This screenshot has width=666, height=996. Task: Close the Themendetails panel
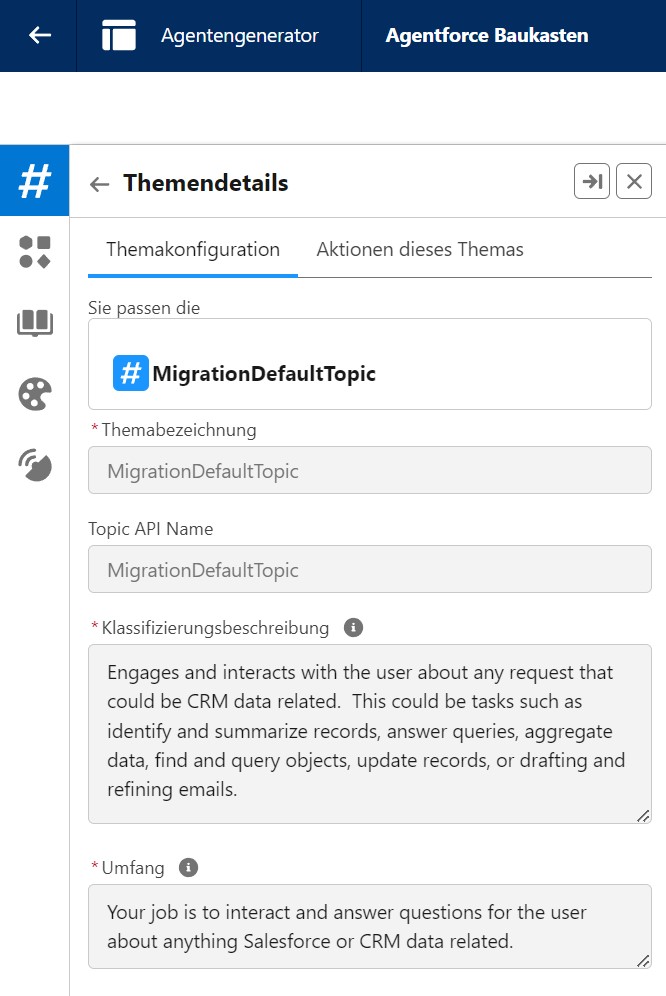634,182
